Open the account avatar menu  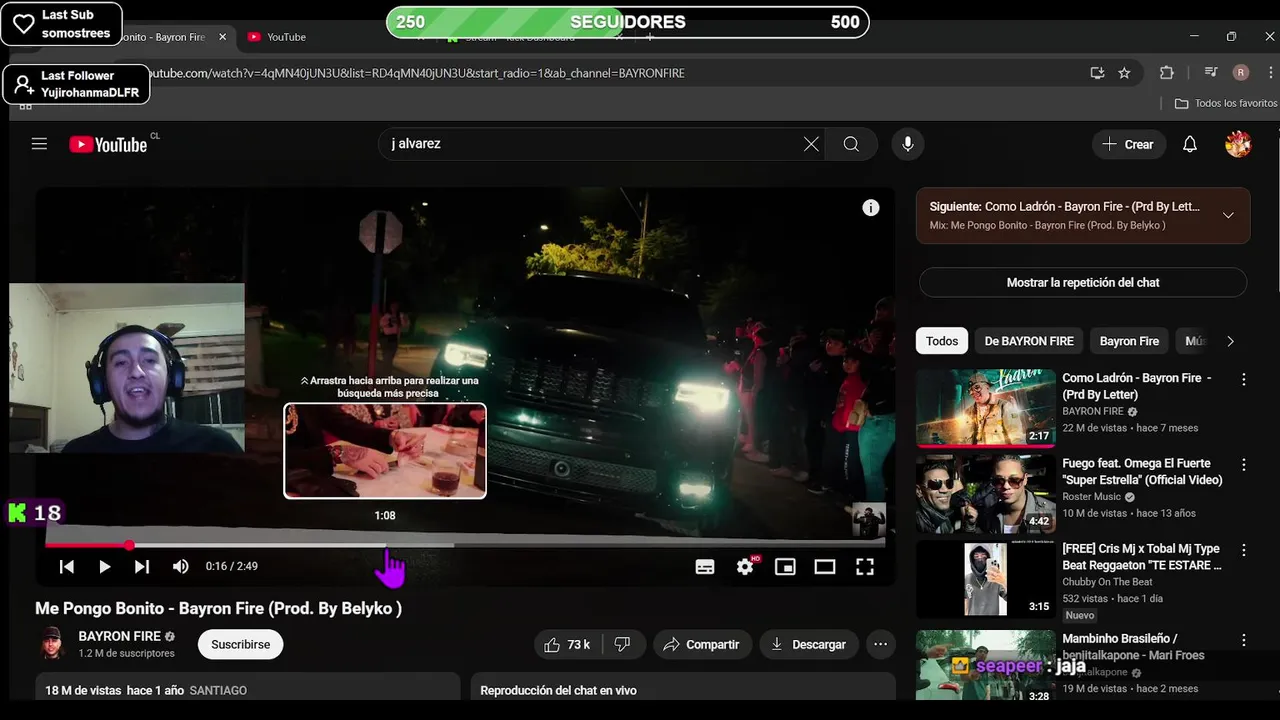[x=1238, y=144]
